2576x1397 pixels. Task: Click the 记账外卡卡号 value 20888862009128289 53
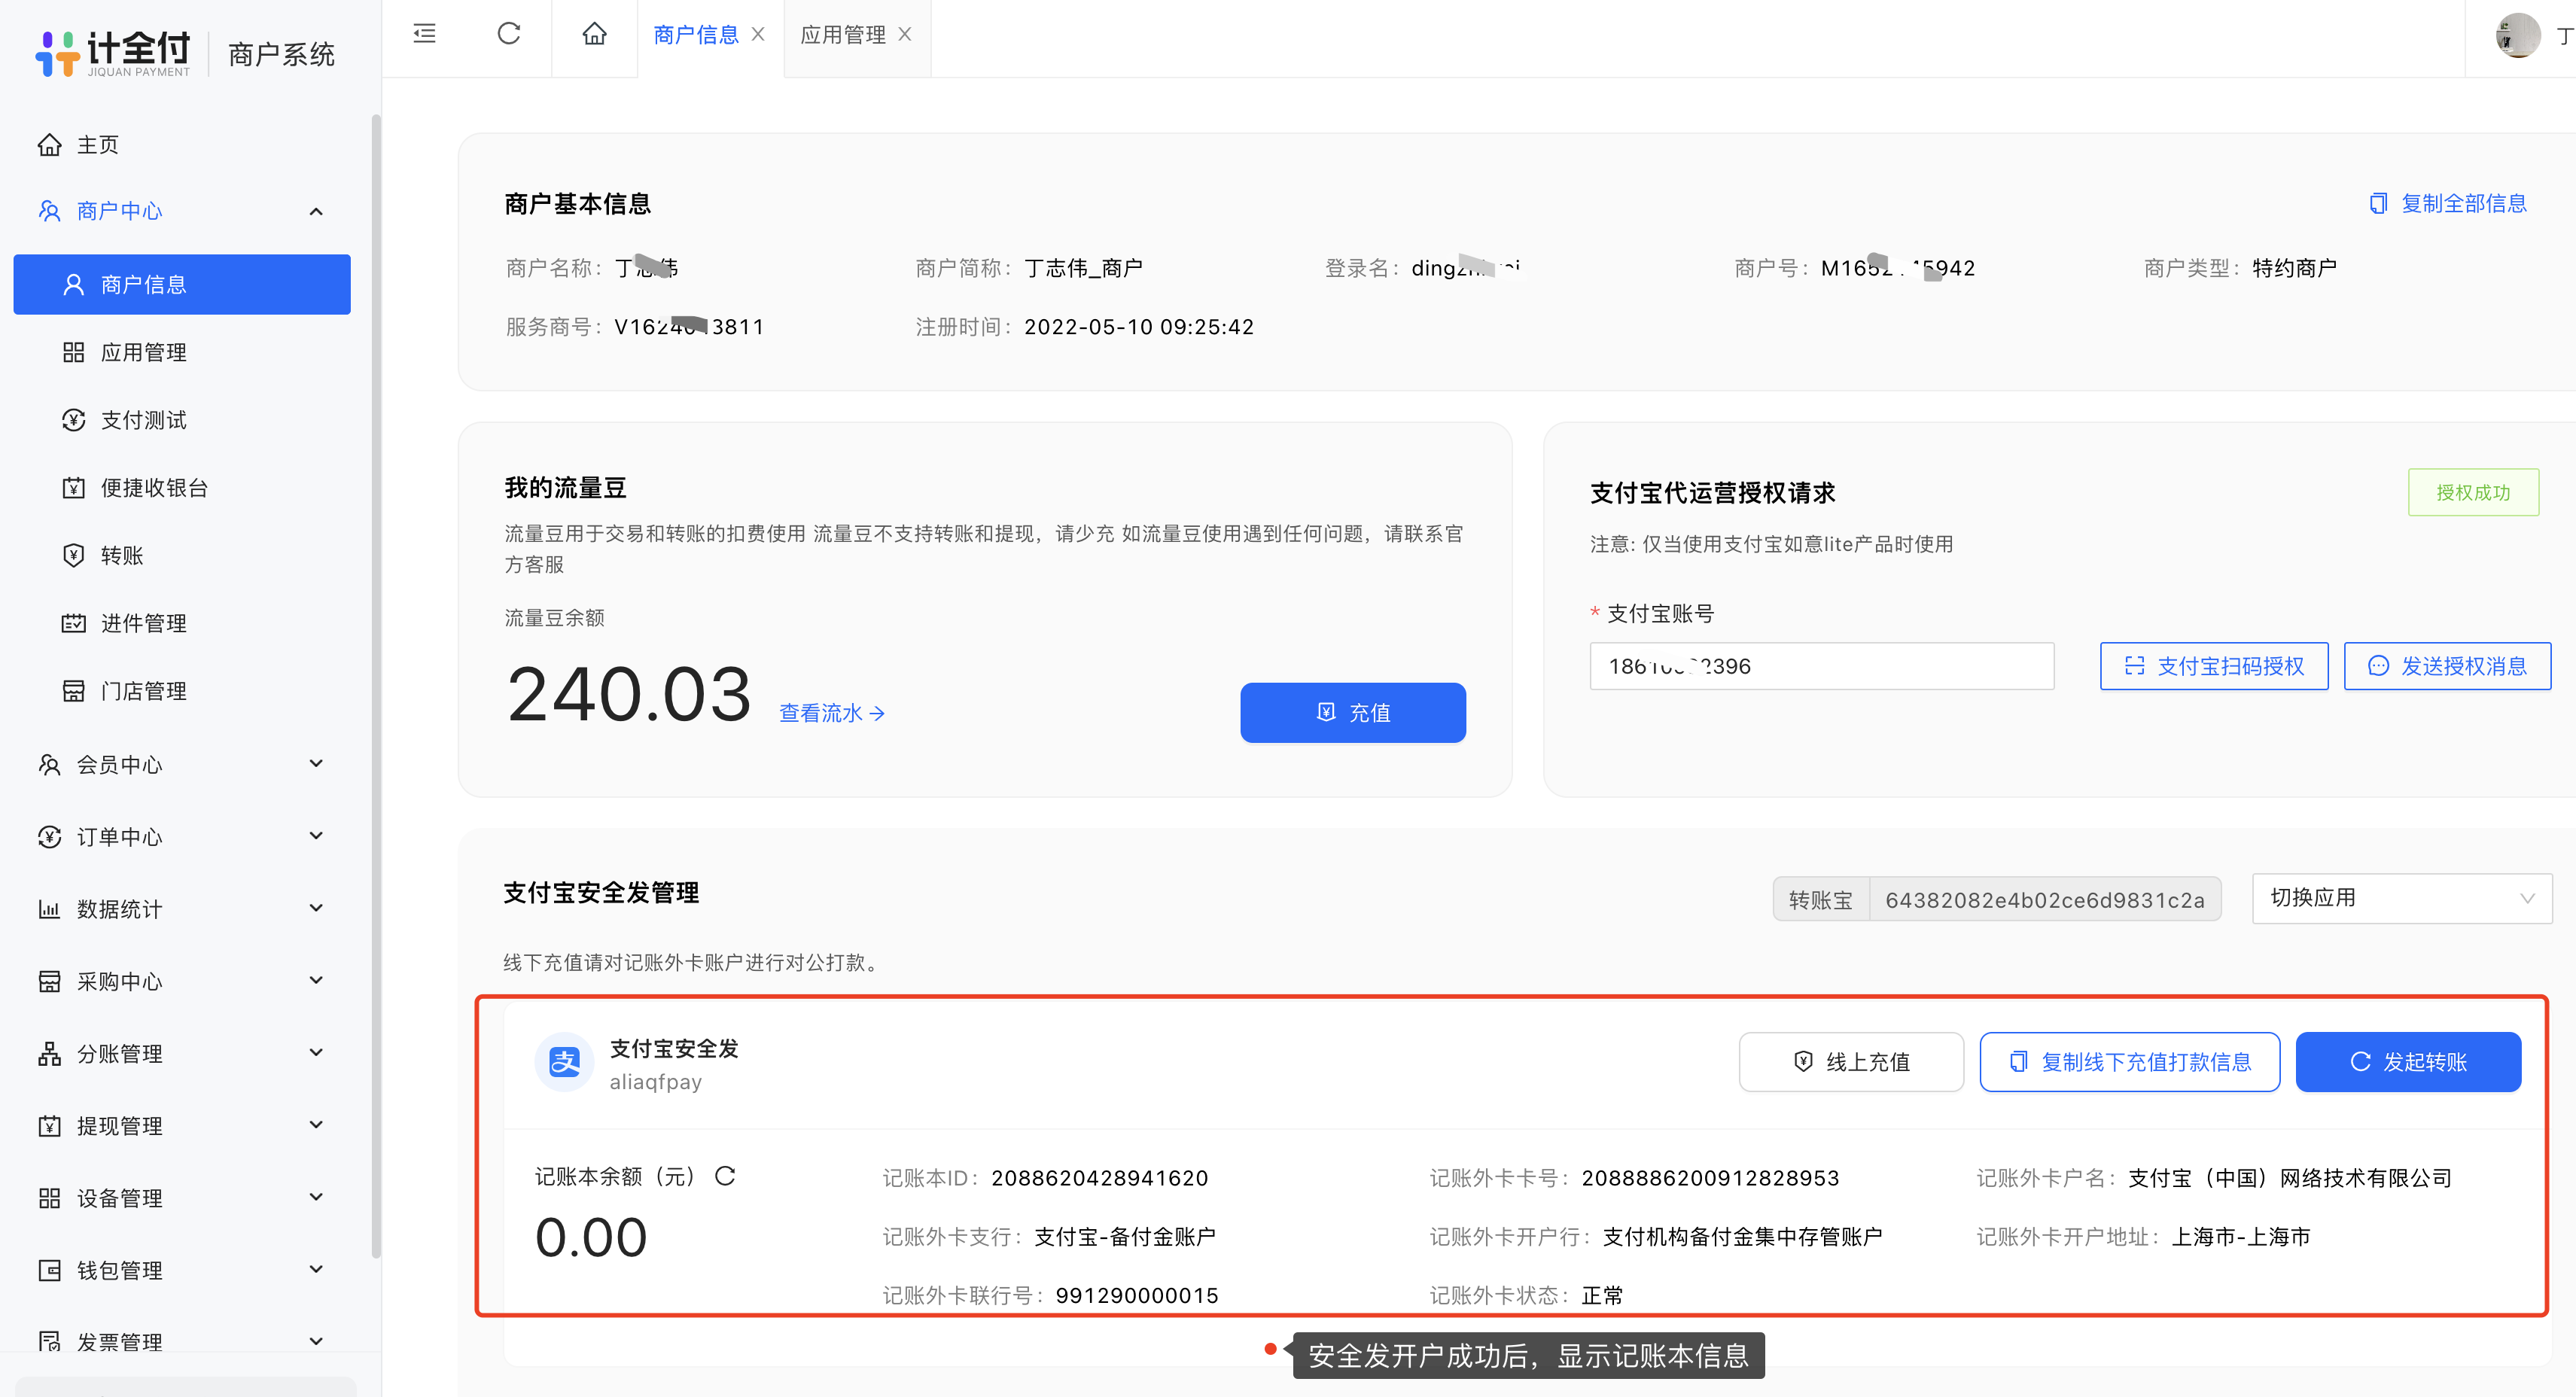click(1710, 1178)
